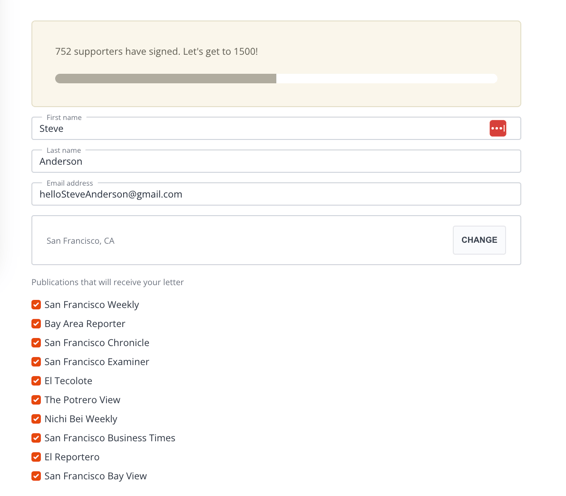Viewport: 566px width, 496px height.
Task: Deselect San Francisco Business Times
Action: pos(36,438)
